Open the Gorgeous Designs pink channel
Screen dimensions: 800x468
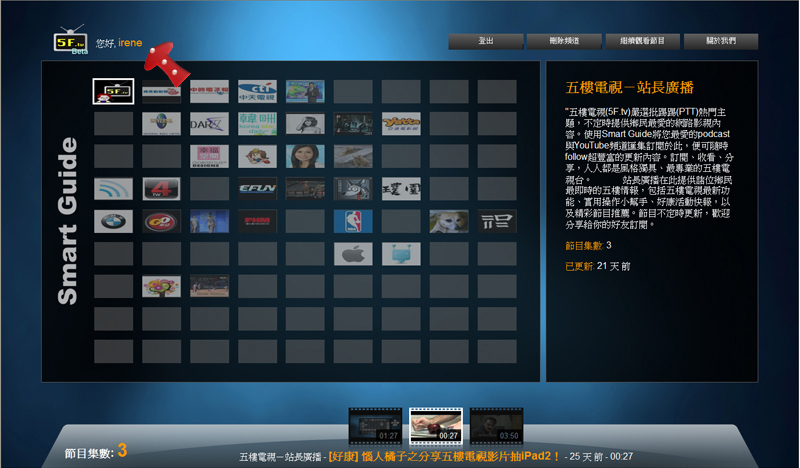click(x=209, y=157)
